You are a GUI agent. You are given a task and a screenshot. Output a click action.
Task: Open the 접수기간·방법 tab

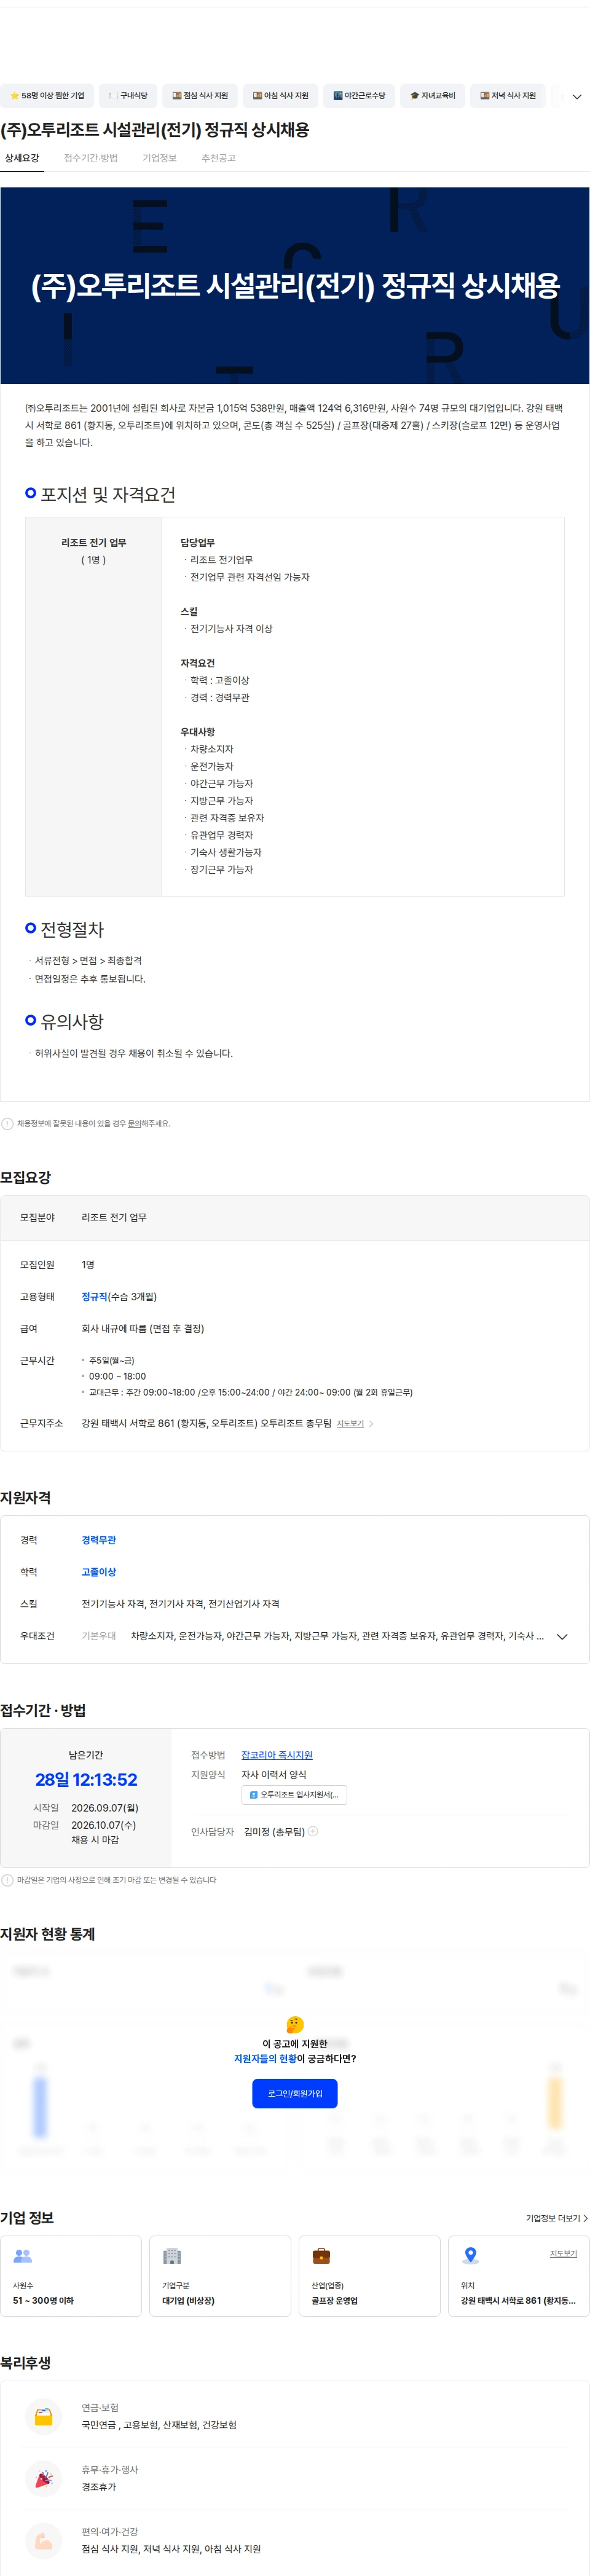(x=91, y=158)
